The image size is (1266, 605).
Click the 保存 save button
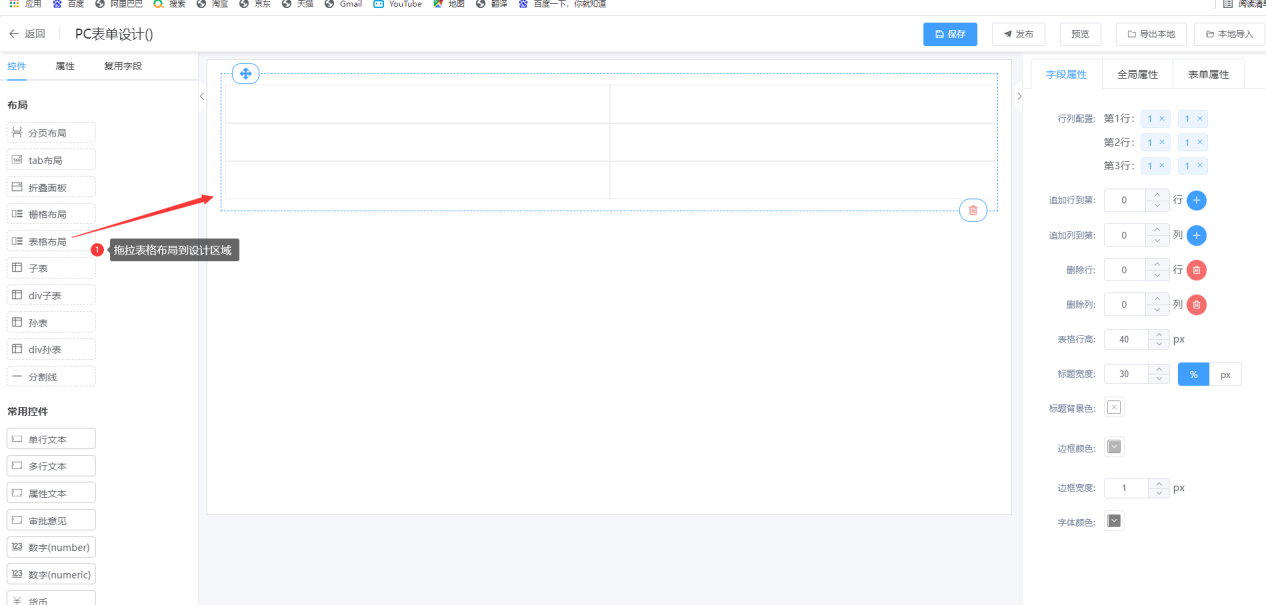tap(950, 34)
